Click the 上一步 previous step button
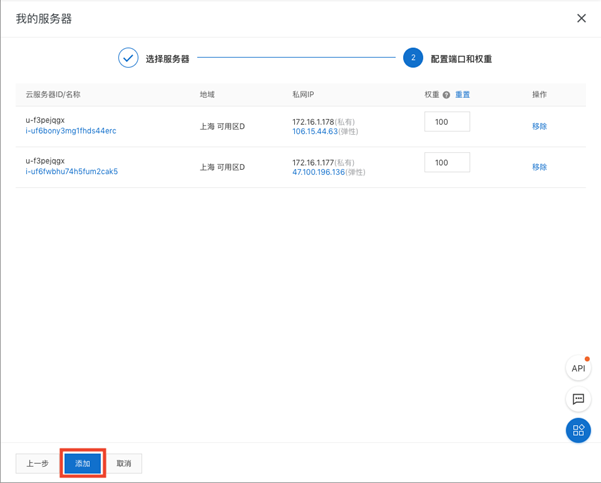The width and height of the screenshot is (601, 483). (38, 463)
